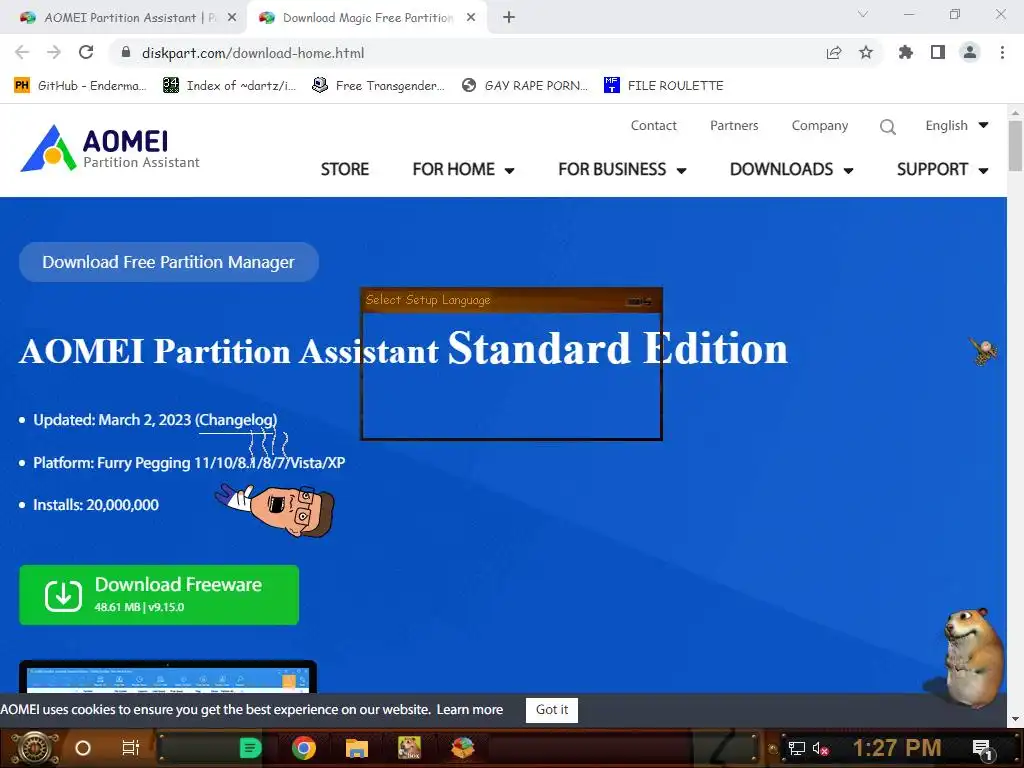Click the AOMEI Partition Assistant logo
The width and height of the screenshot is (1024, 768).
point(110,148)
